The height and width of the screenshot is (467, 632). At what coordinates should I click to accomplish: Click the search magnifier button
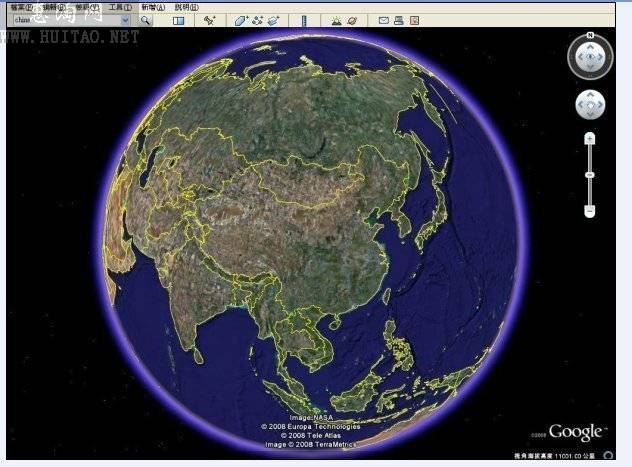pos(145,20)
